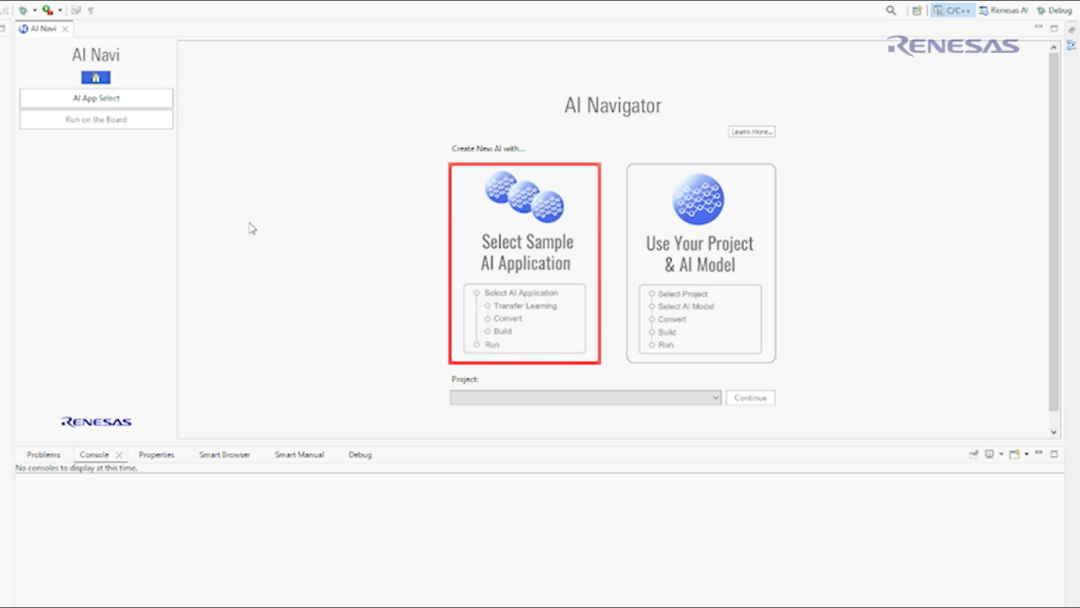
Task: Click the blue Home icon under AI Navi
Action: click(x=96, y=78)
